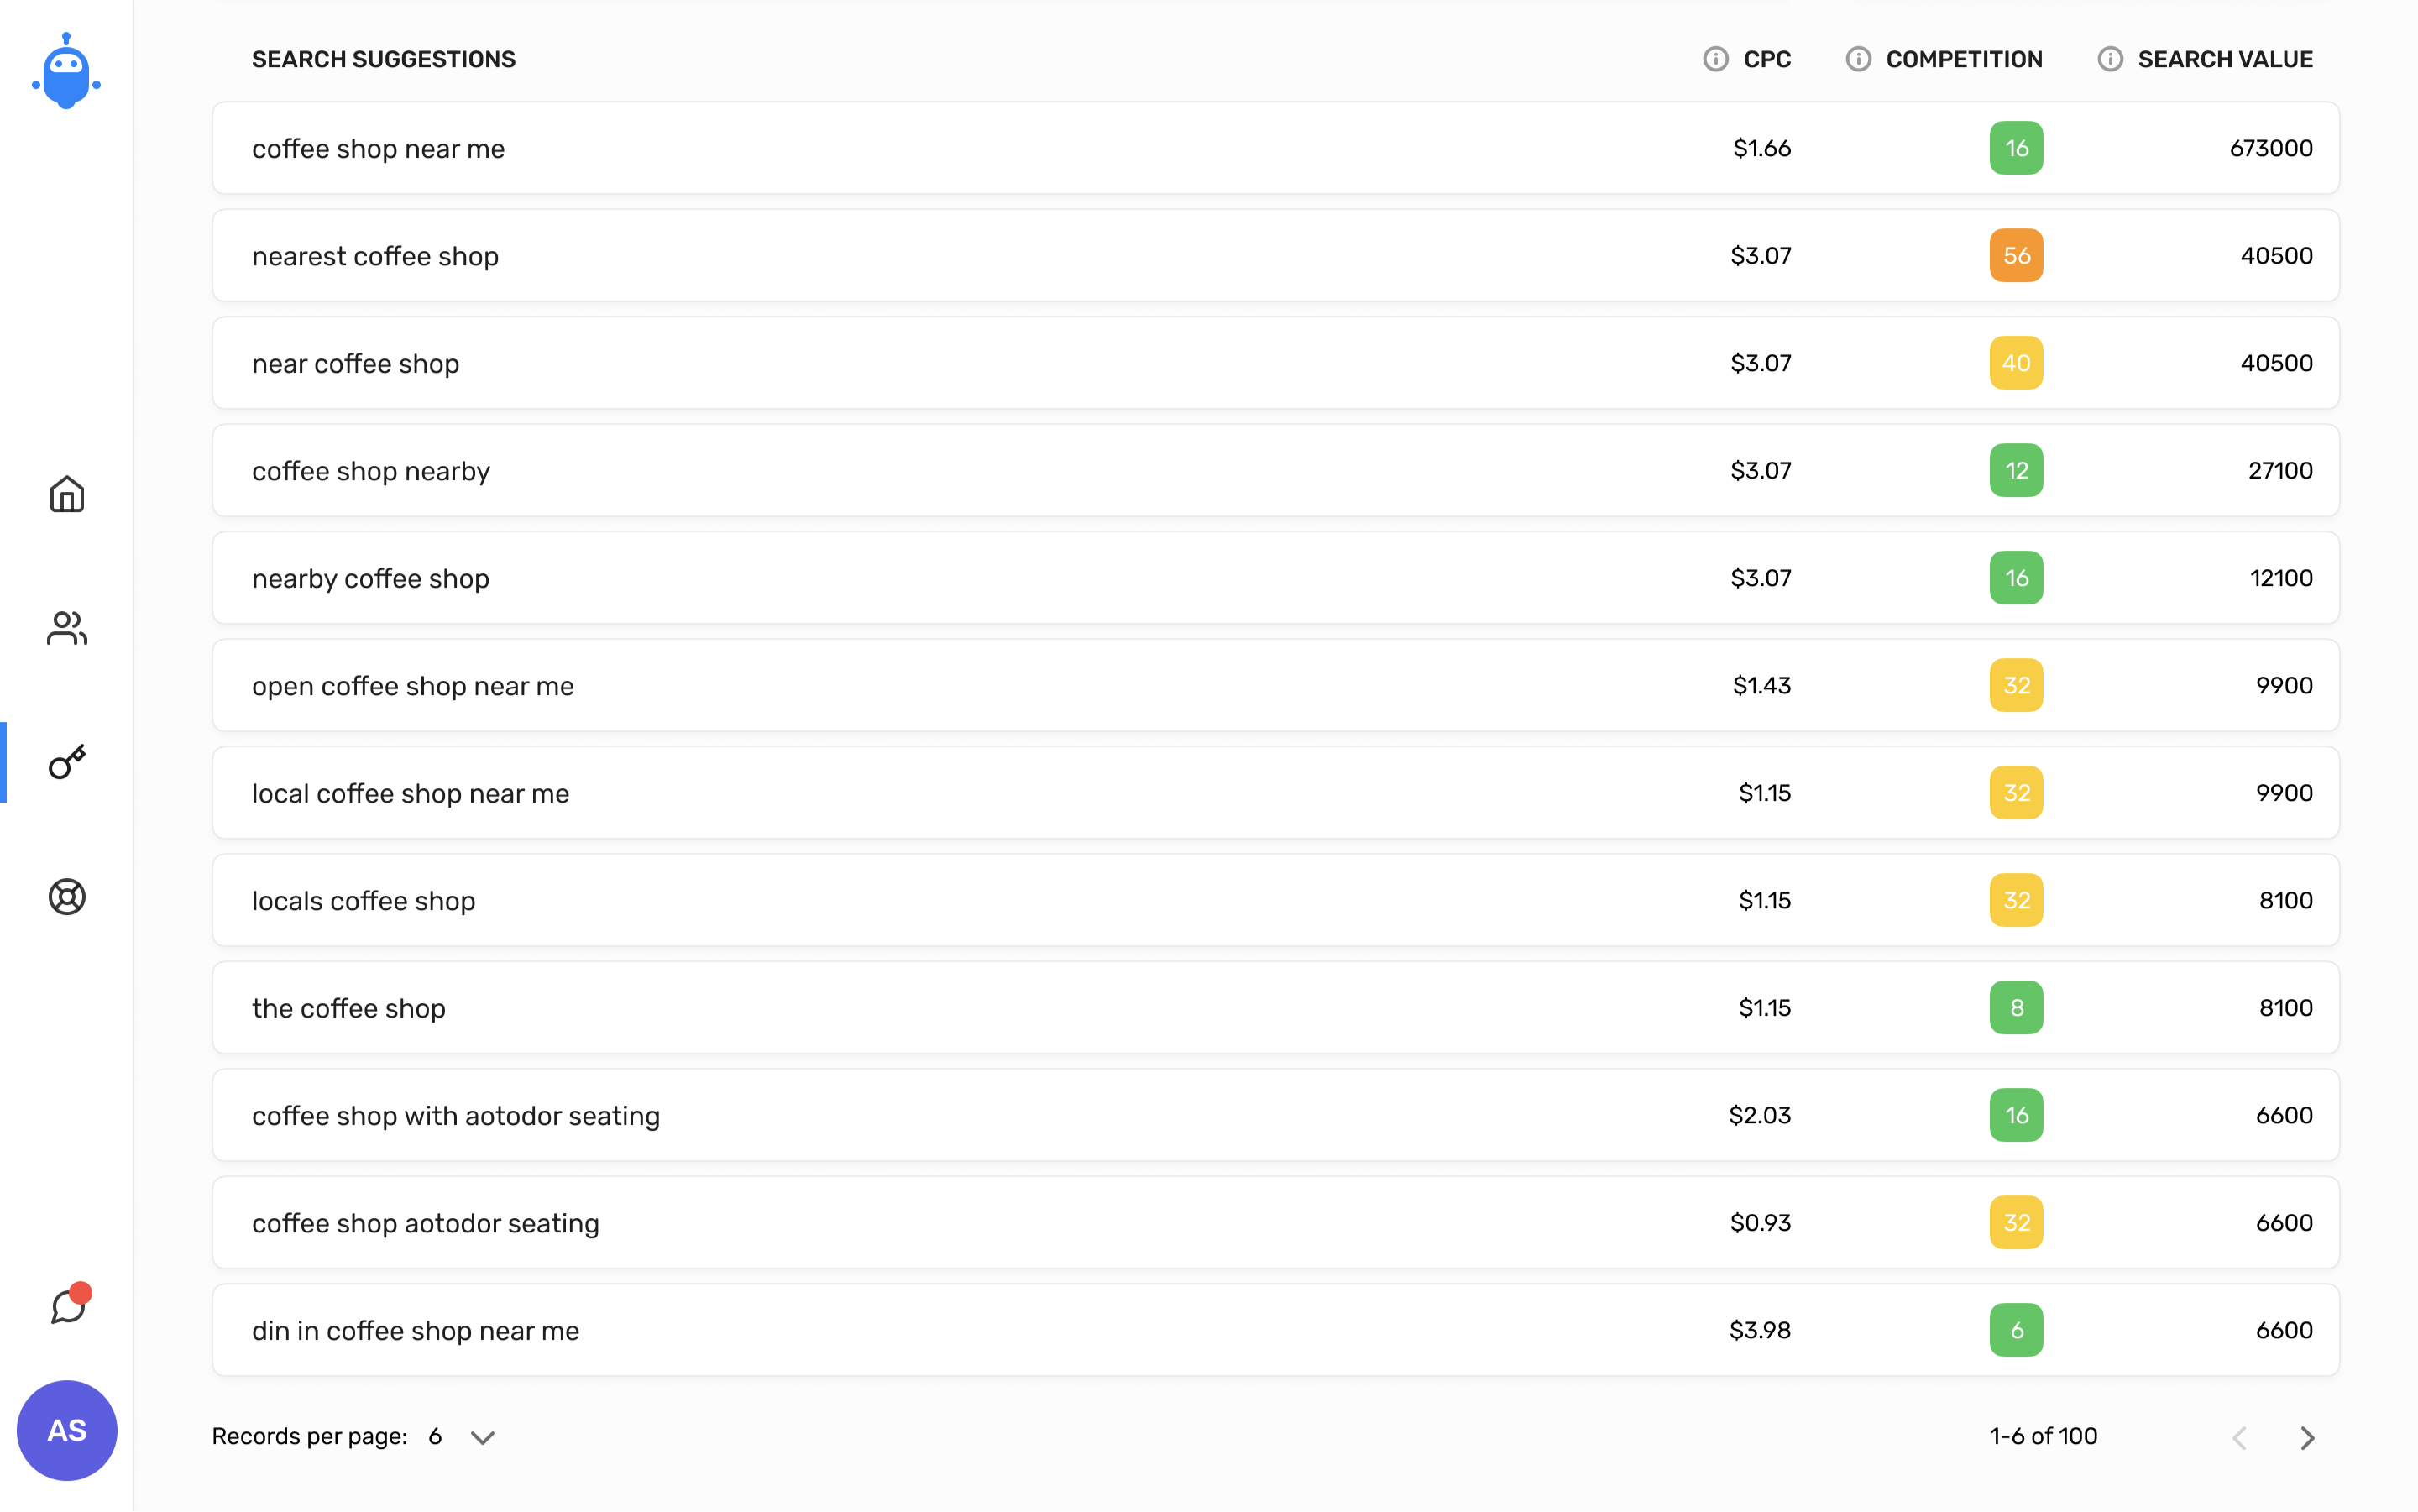Go to the next results page arrow
This screenshot has width=2418, height=1512.
pos(2307,1437)
